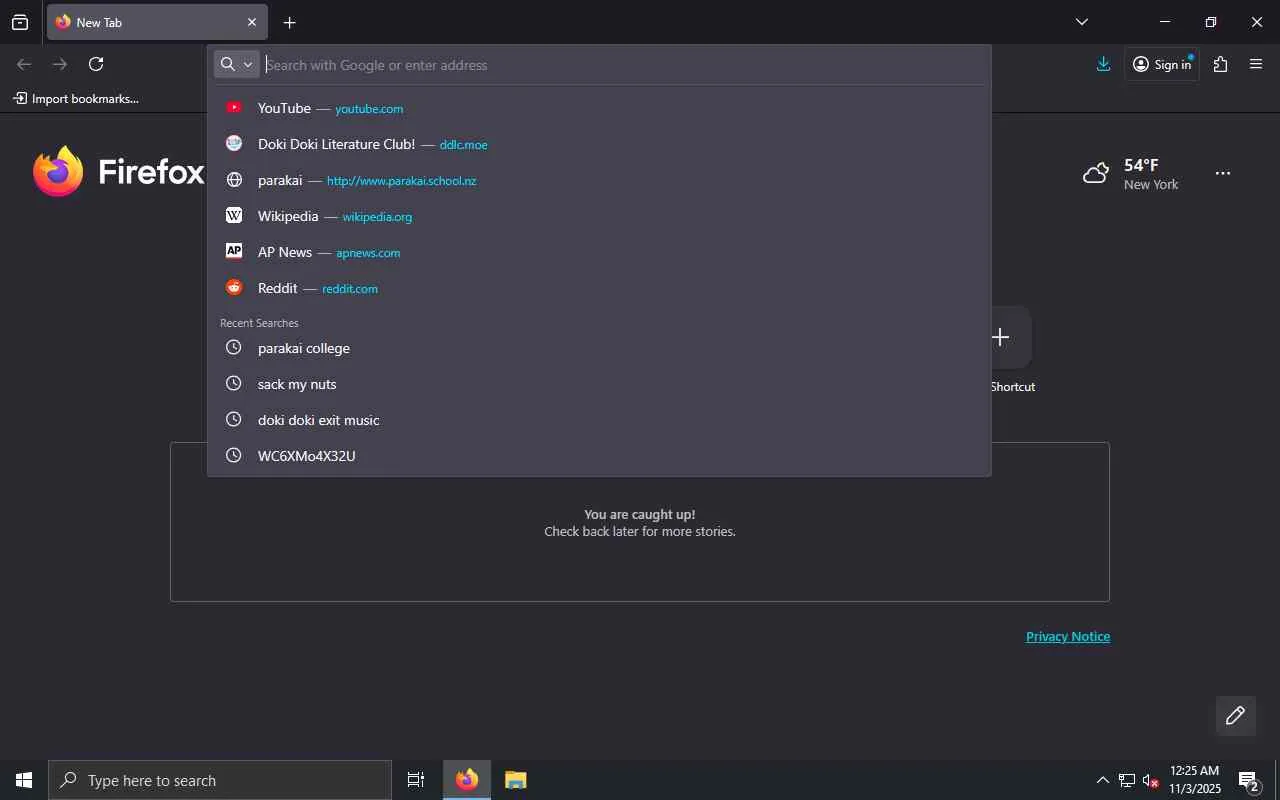Open the search engine selector dropdown
This screenshot has width=1280, height=800.
[x=237, y=64]
